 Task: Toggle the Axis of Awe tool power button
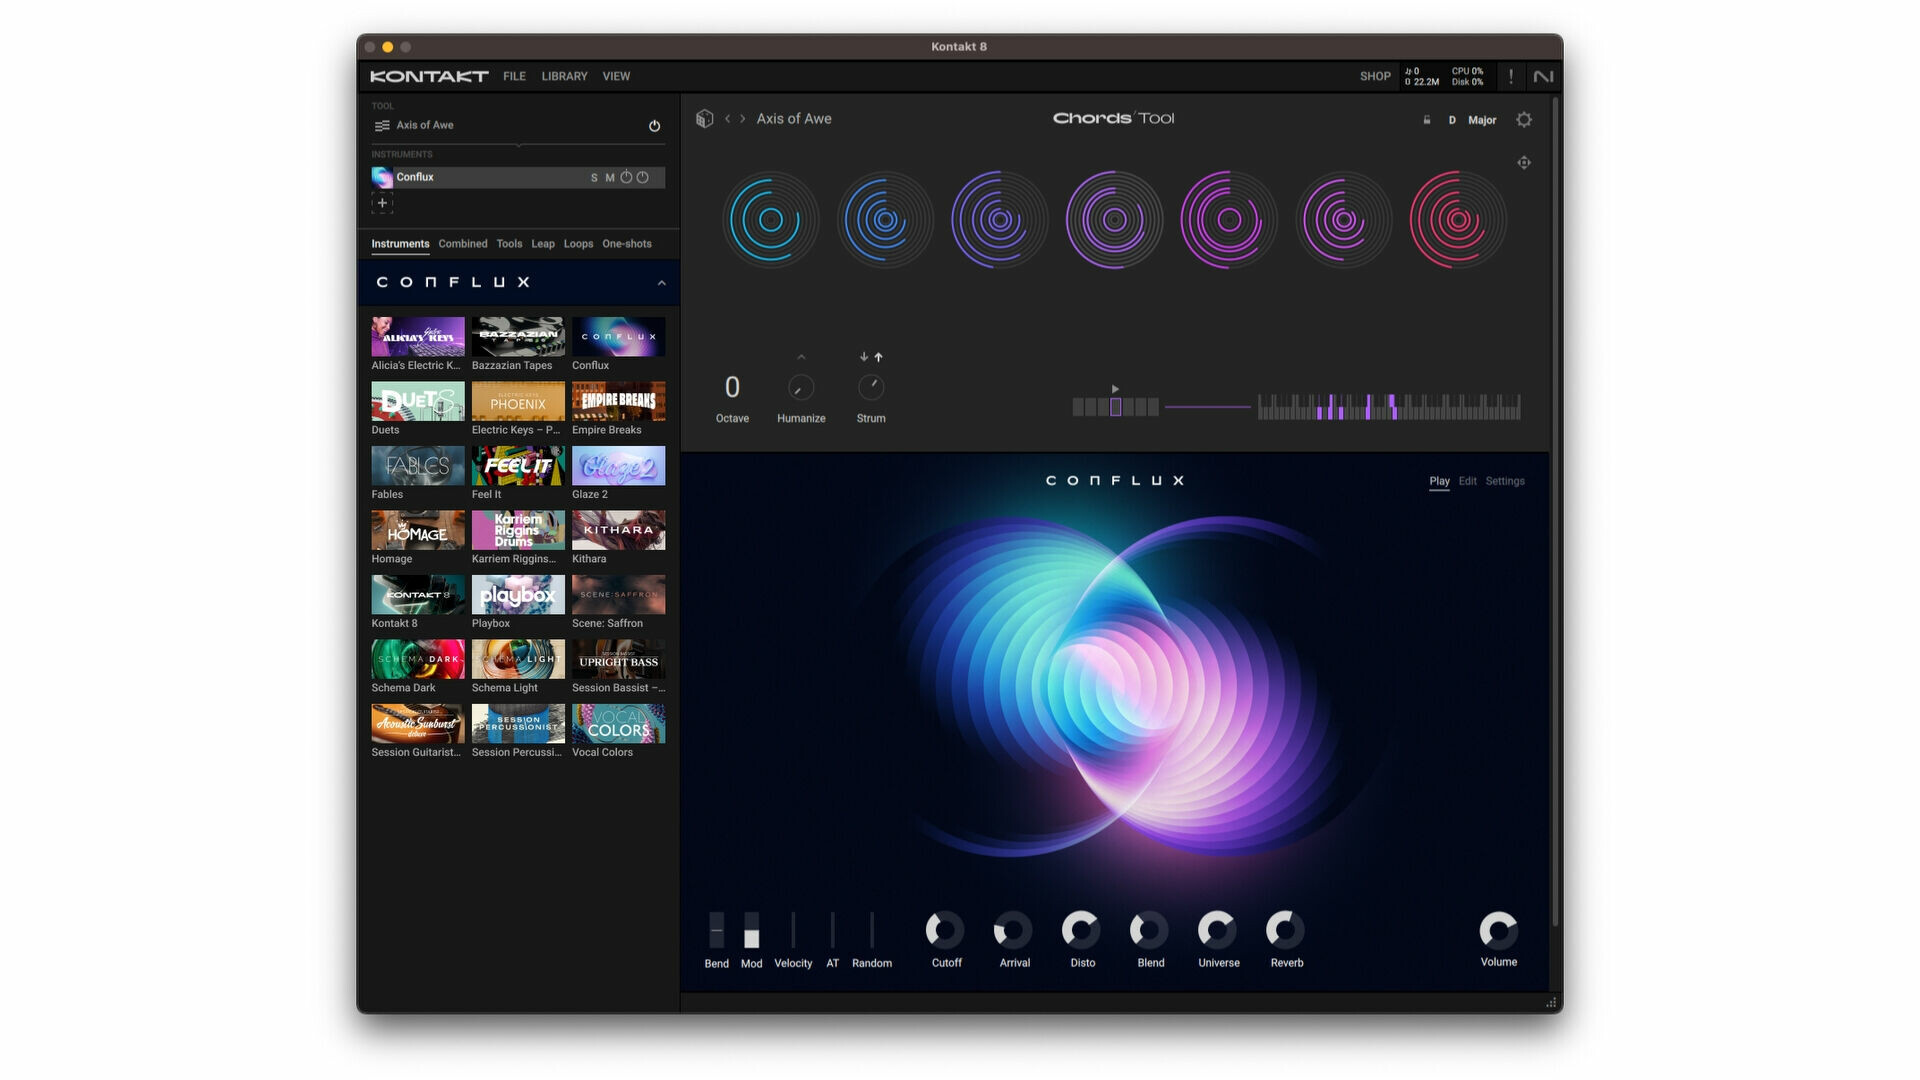pos(655,126)
